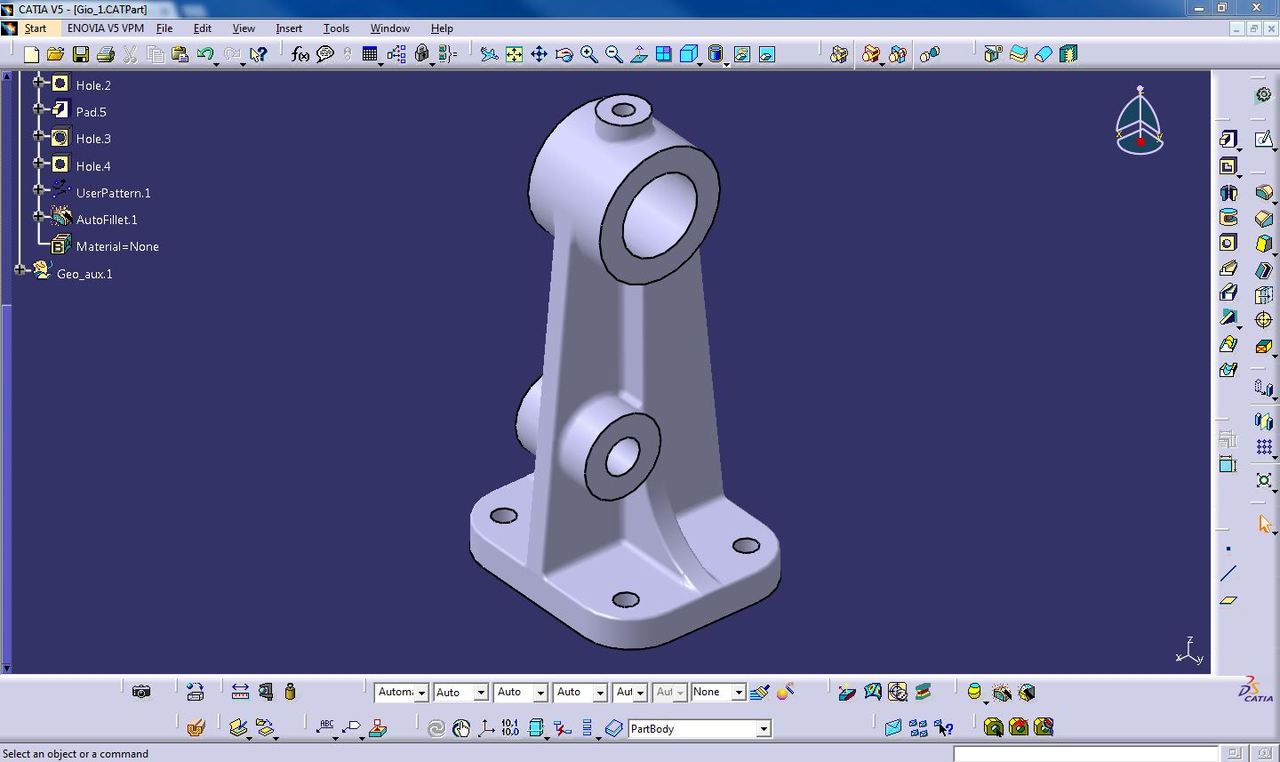This screenshot has height=762, width=1280.
Task: Open the Help menu
Action: pyautogui.click(x=442, y=28)
